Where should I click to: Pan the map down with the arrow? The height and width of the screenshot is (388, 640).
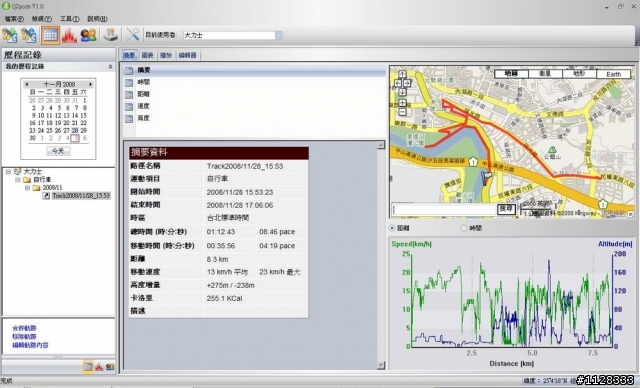pos(402,92)
